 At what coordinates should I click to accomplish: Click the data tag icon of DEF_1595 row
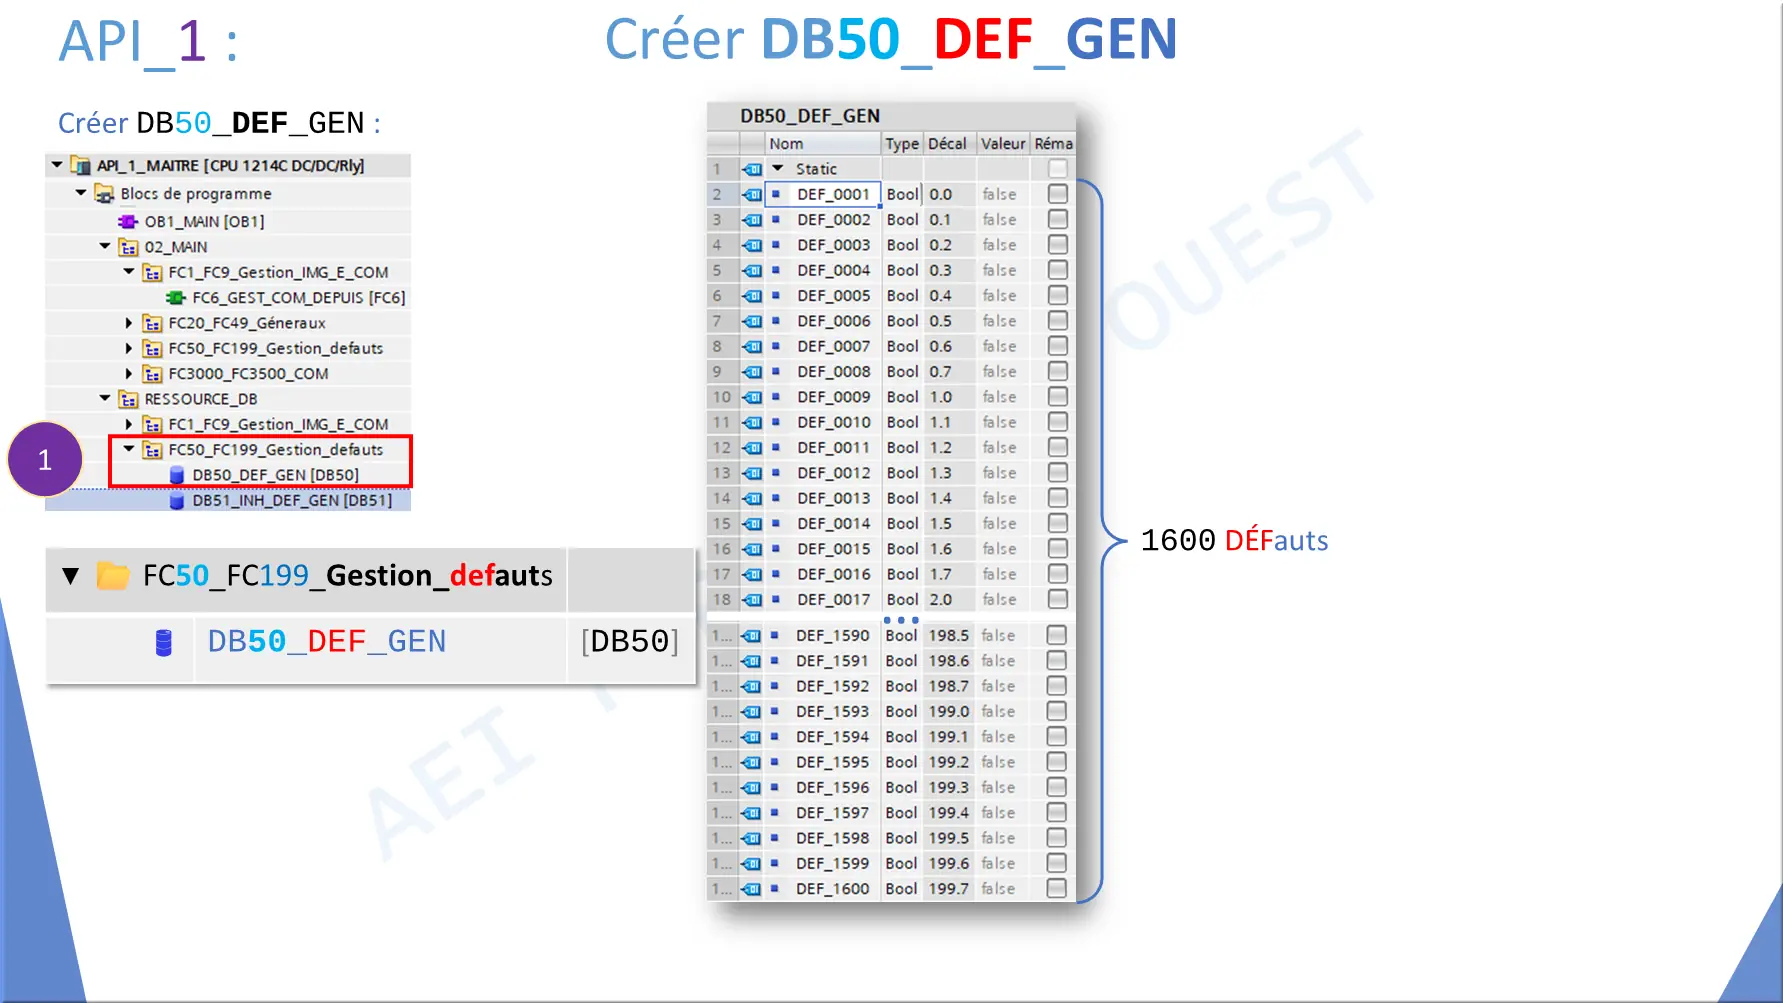click(x=752, y=762)
